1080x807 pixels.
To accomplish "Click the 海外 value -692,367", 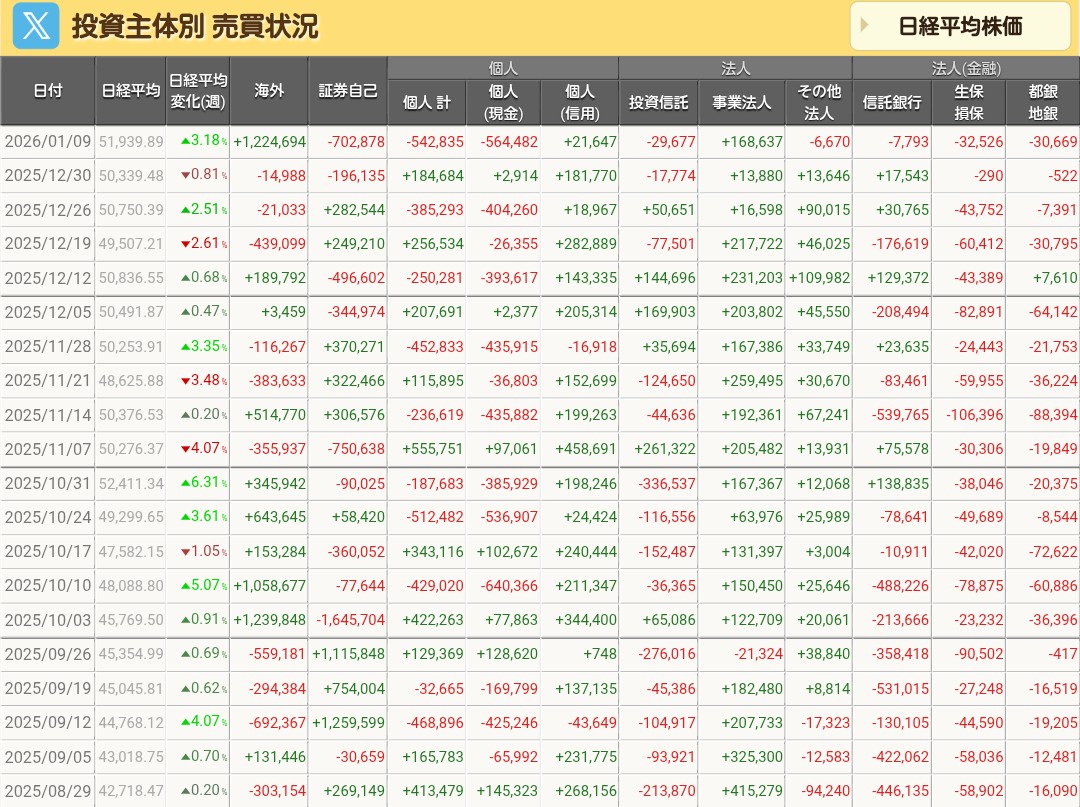I will (x=277, y=722).
